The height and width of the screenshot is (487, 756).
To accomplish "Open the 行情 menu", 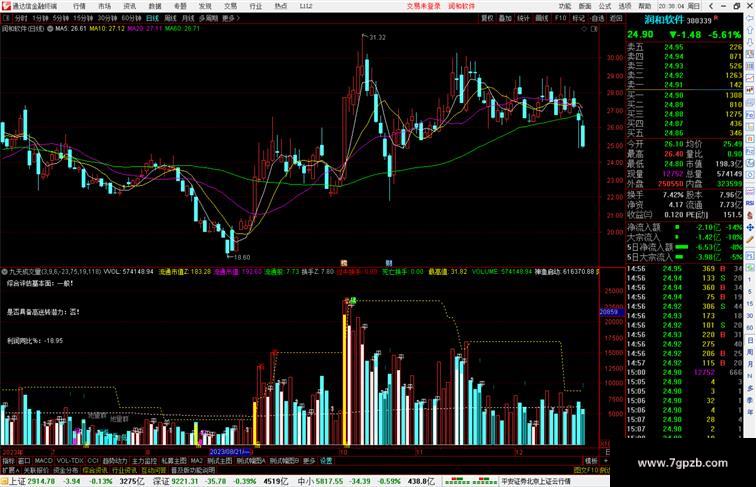I will point(79,6).
